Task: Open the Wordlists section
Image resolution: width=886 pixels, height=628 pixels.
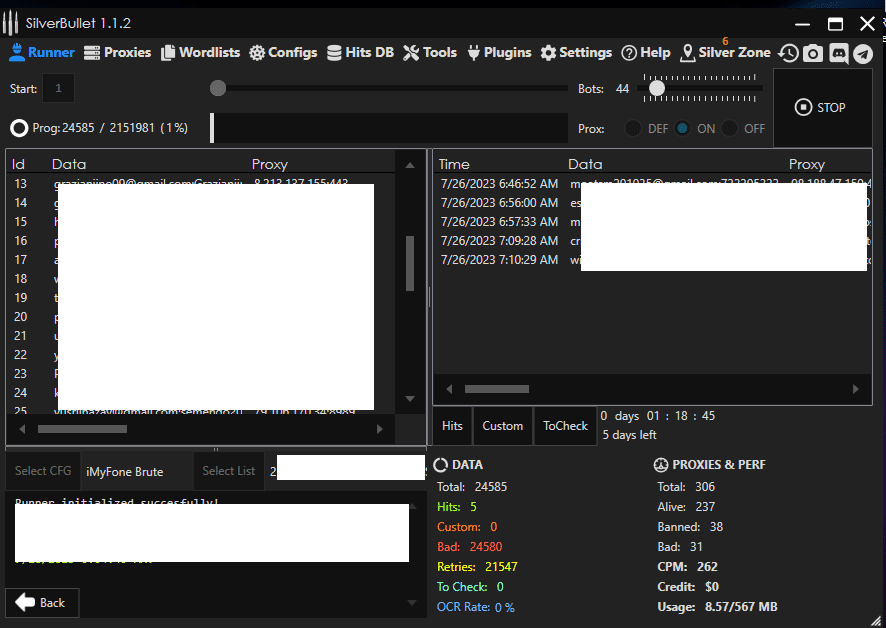Action: pos(200,52)
